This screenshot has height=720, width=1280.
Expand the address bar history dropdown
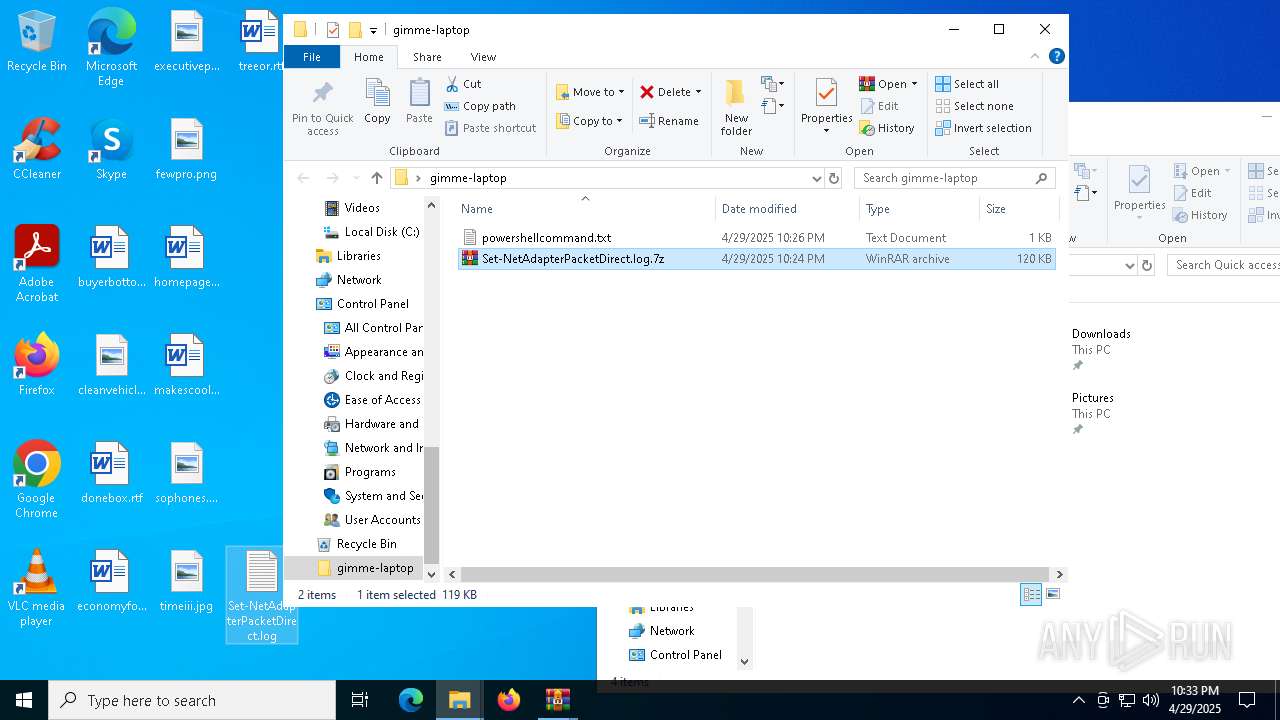coord(817,178)
